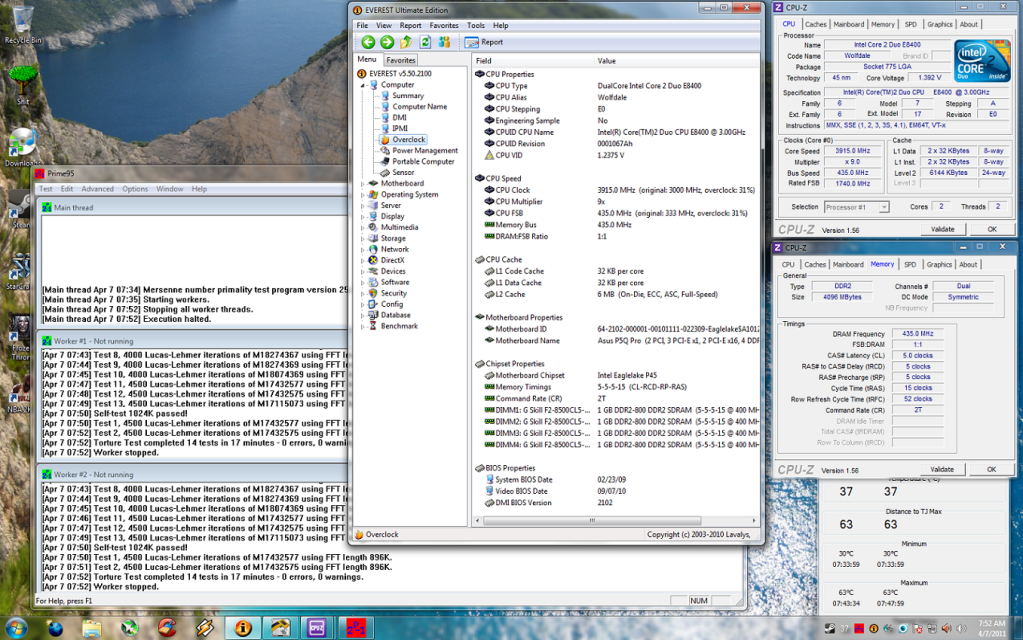The height and width of the screenshot is (640, 1023).
Task: Expand the Operating System tree node
Action: [363, 195]
